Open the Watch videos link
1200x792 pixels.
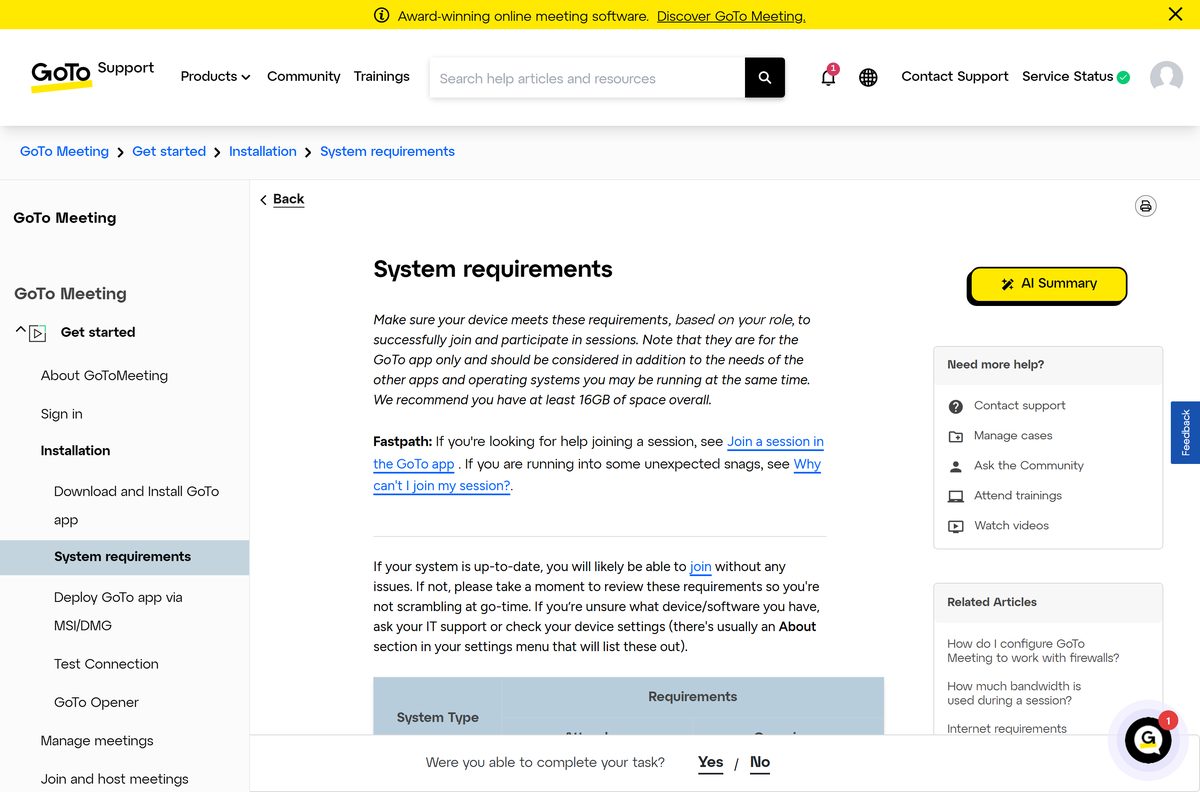coord(1011,526)
